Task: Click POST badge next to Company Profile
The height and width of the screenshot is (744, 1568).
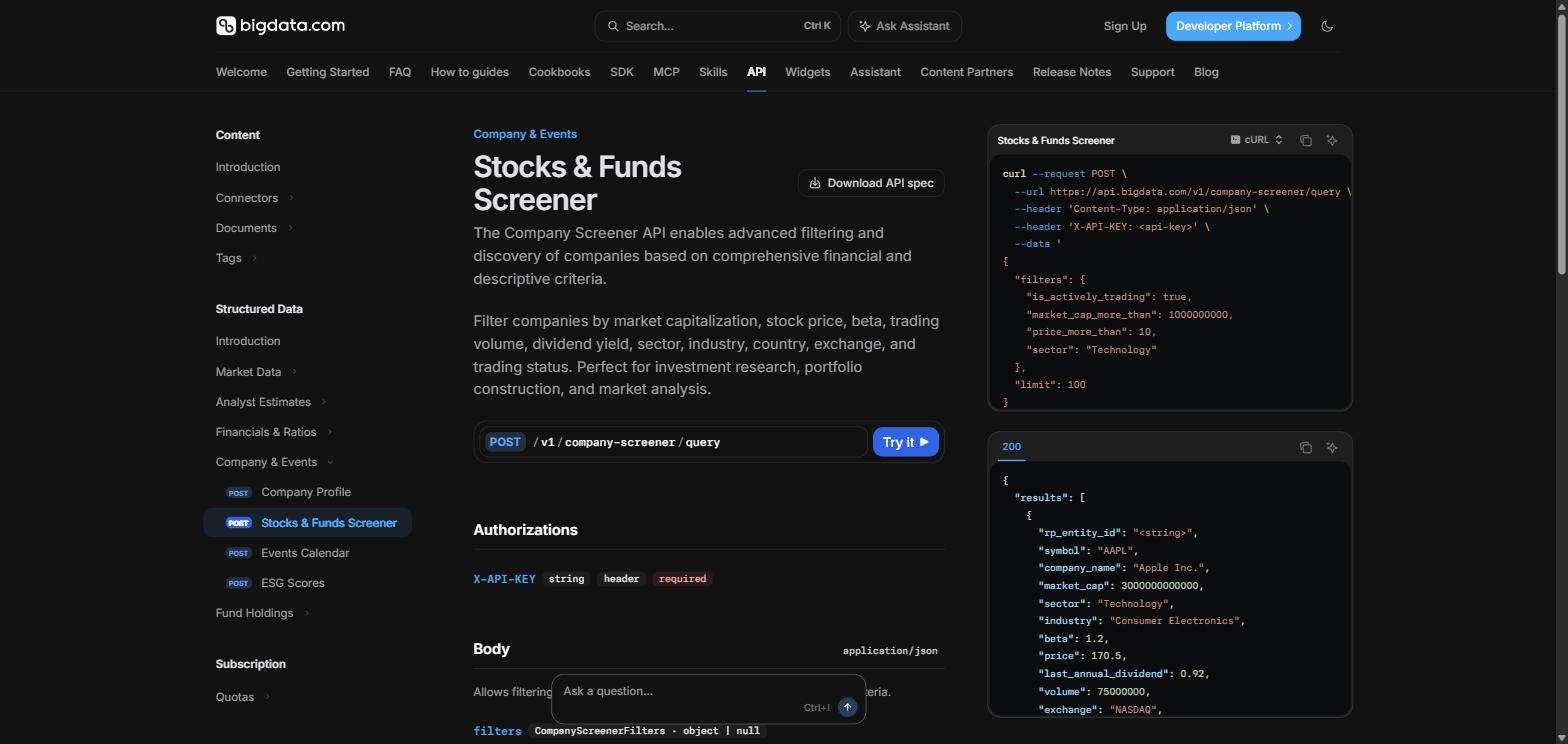Action: (x=238, y=493)
